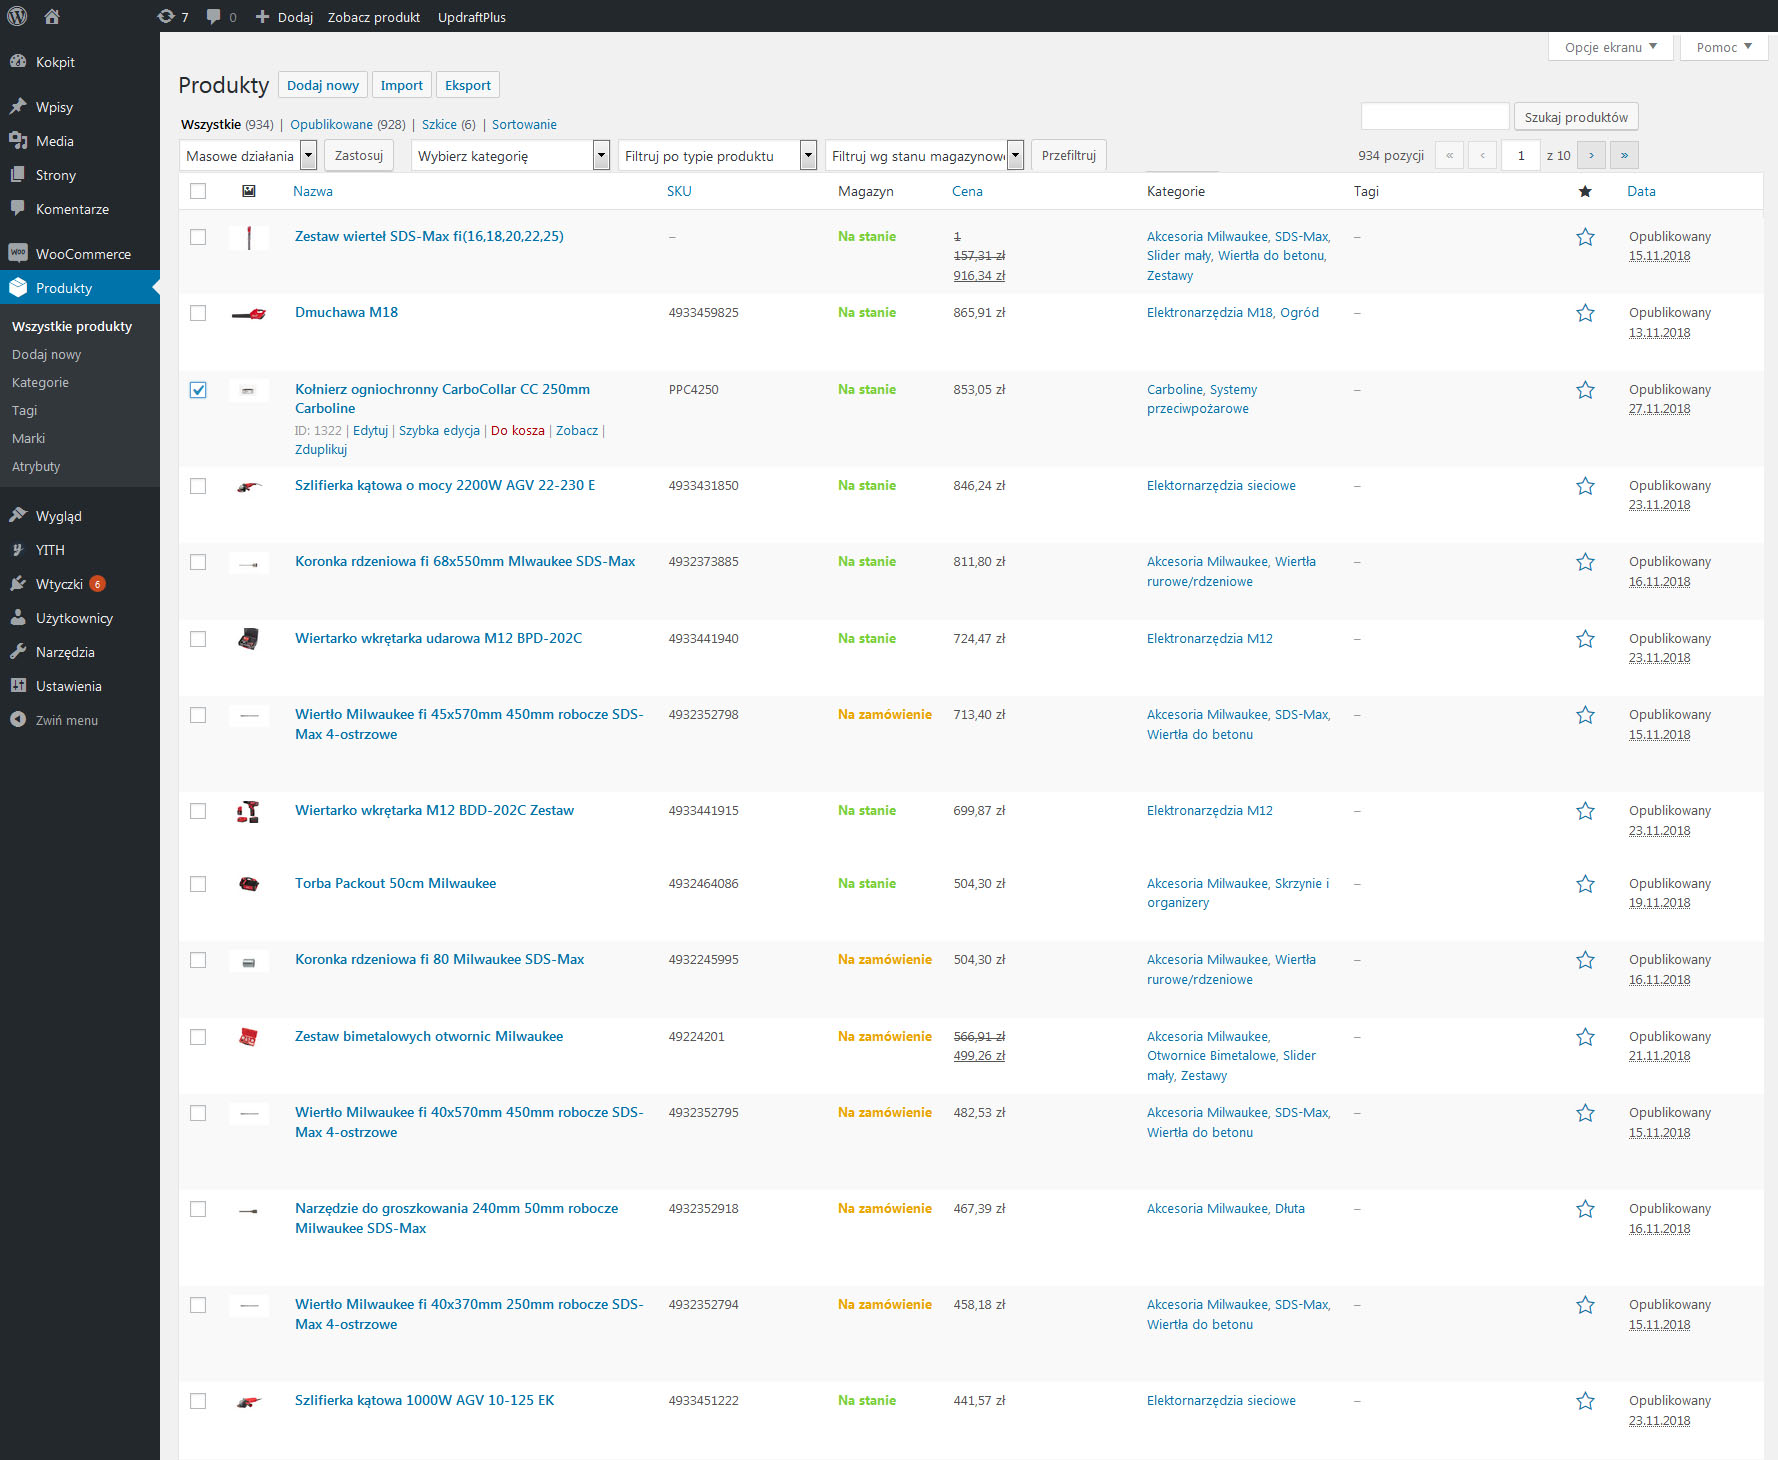
Task: Click the Eksport button
Action: (x=468, y=85)
